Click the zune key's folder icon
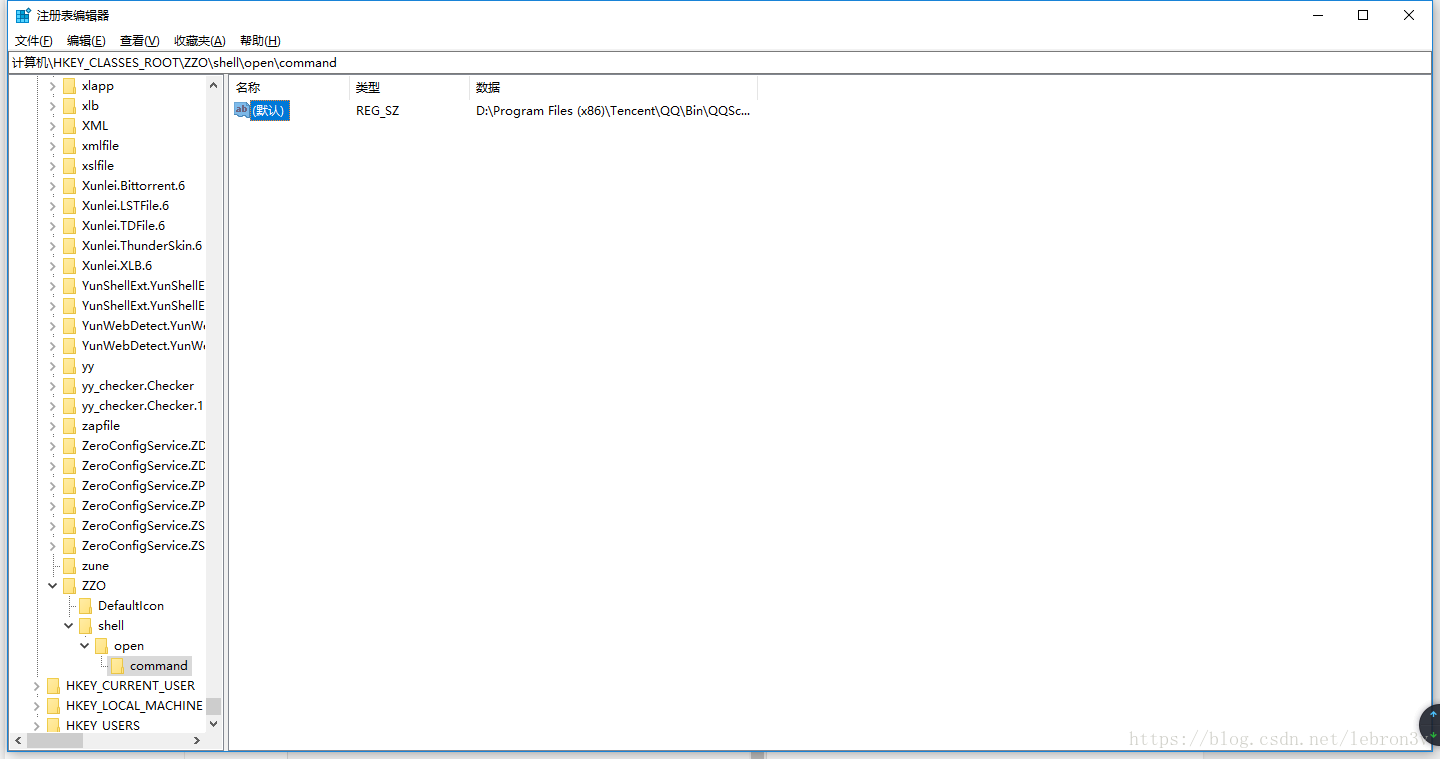 coord(70,565)
